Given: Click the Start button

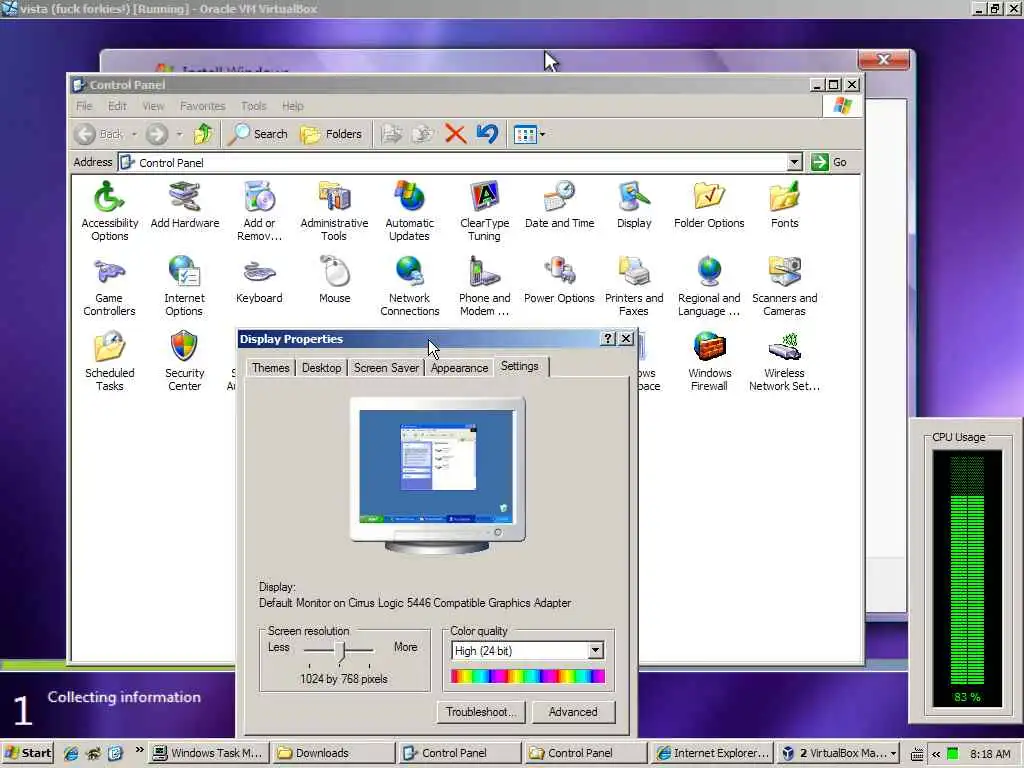Looking at the screenshot, I should point(27,753).
